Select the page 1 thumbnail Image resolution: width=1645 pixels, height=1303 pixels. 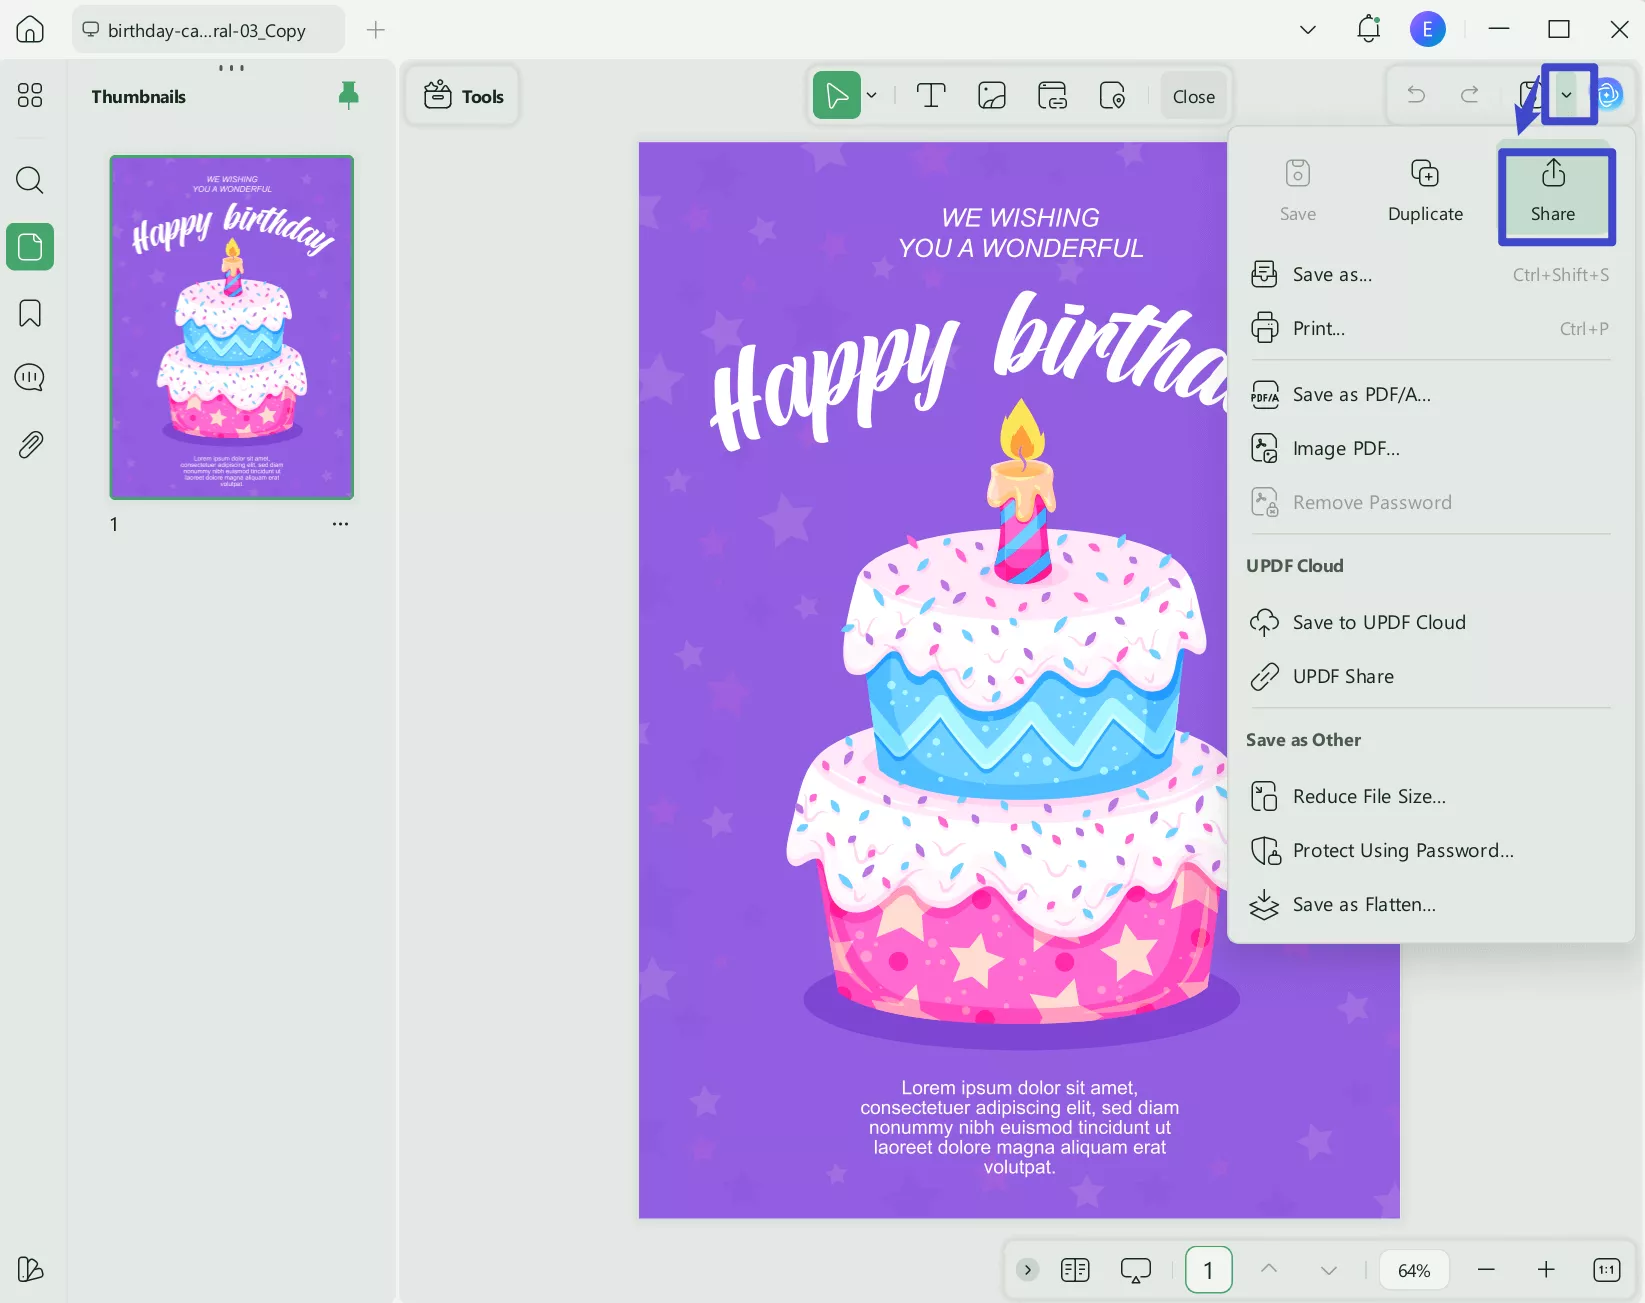231,326
